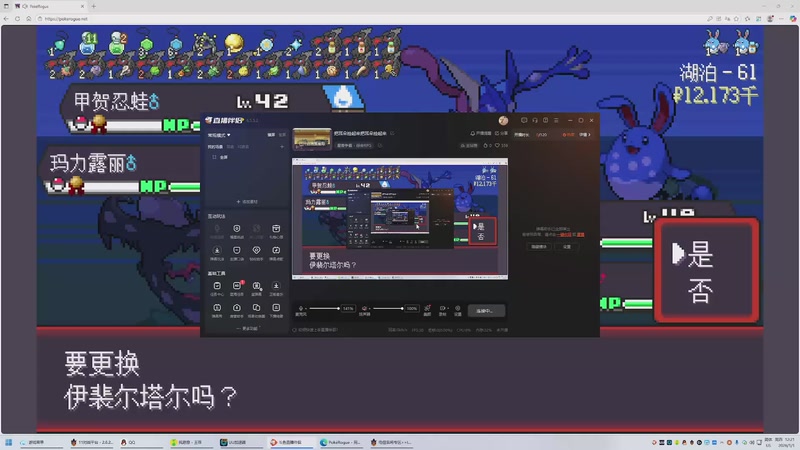Click the copy-pages icon in 基础工具 section
The height and width of the screenshot is (450, 800).
[256, 310]
